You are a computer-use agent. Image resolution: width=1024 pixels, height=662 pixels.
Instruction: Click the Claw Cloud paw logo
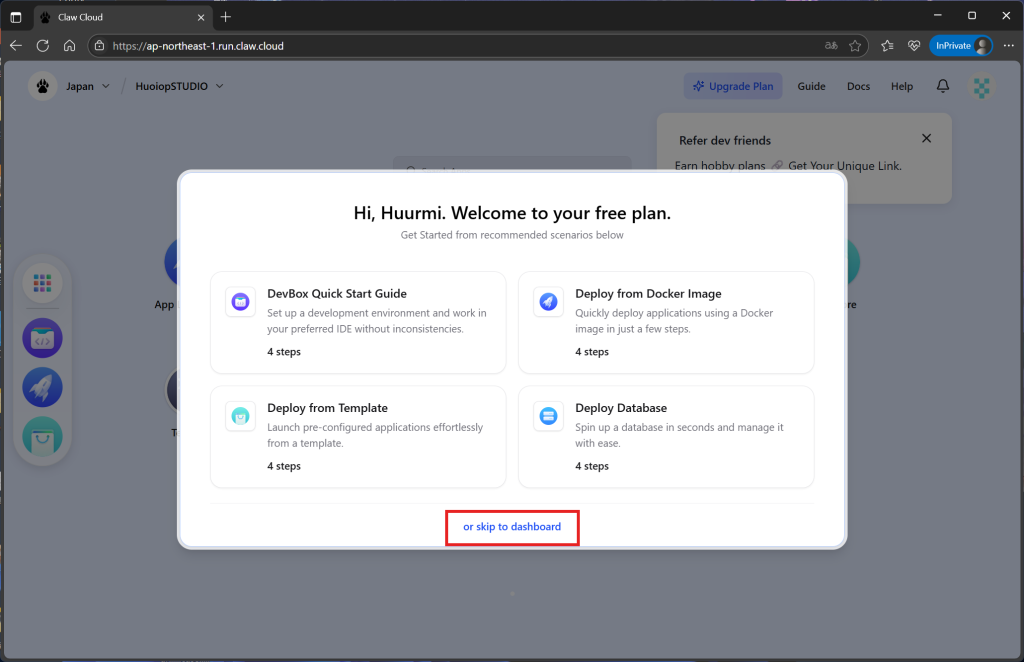[42, 86]
